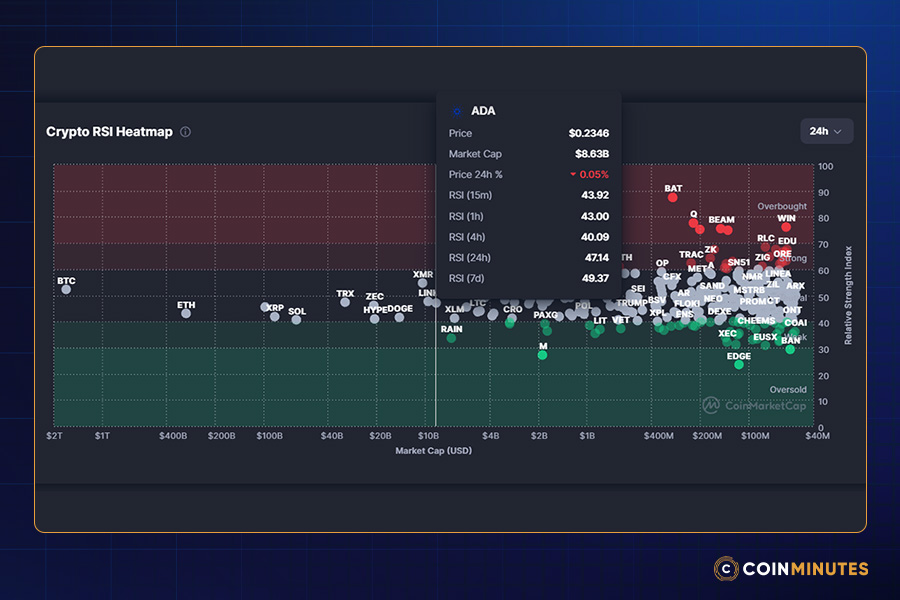This screenshot has height=600, width=900.
Task: Select the red Q data point
Action: (x=693, y=223)
